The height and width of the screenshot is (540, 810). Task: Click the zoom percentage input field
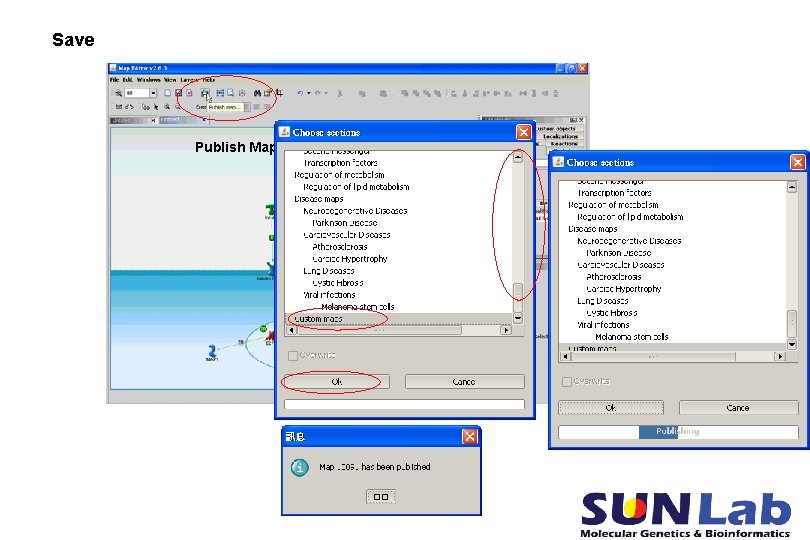point(137,93)
